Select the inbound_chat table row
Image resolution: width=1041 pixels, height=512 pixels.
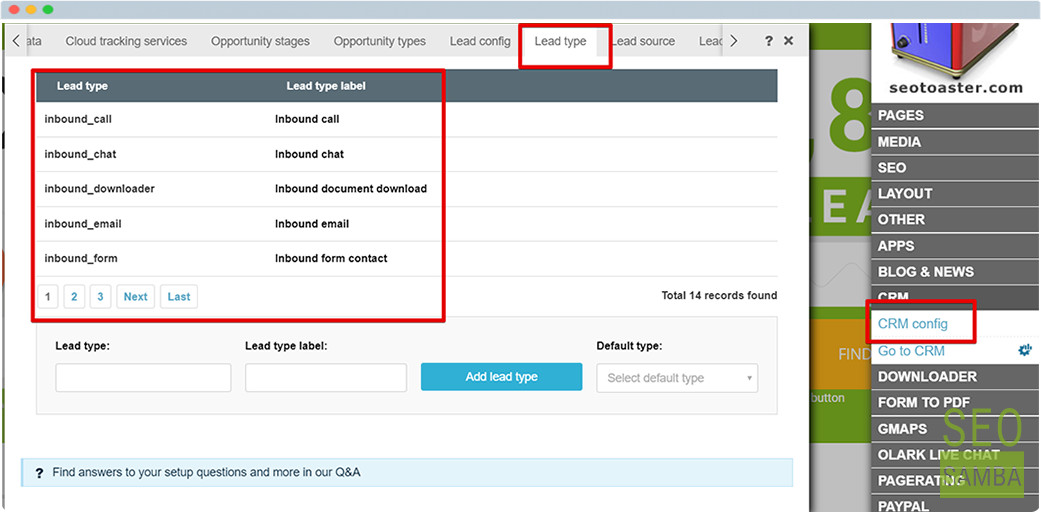click(406, 154)
